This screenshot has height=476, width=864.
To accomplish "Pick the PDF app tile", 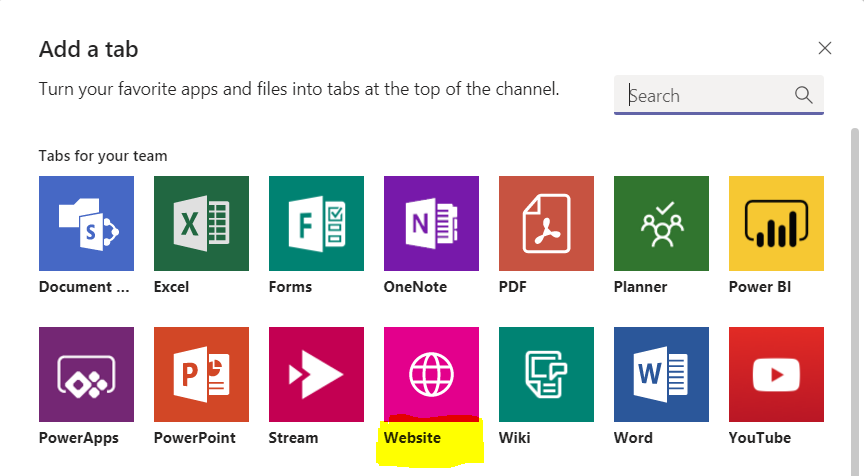I will [547, 223].
